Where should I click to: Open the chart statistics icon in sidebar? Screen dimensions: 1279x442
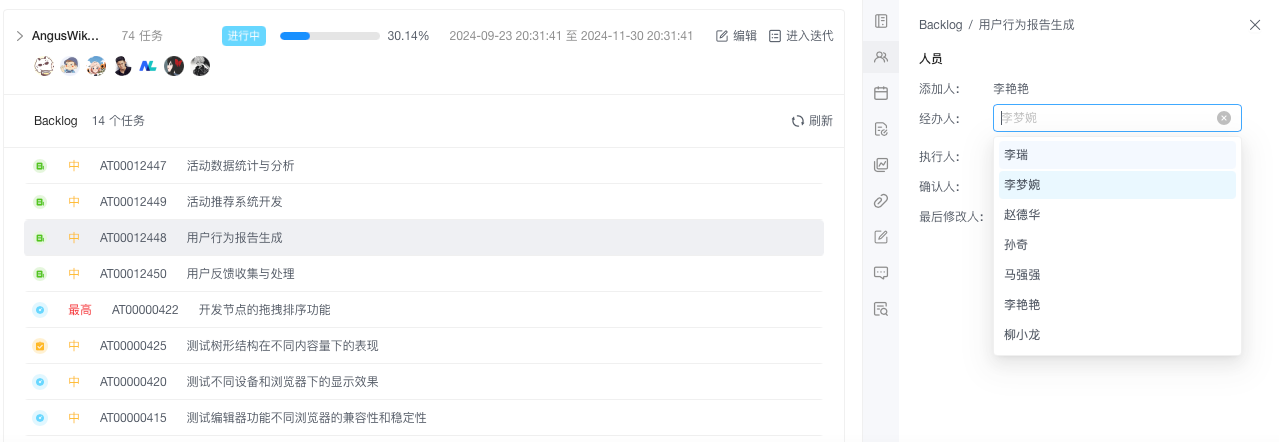pos(881,165)
